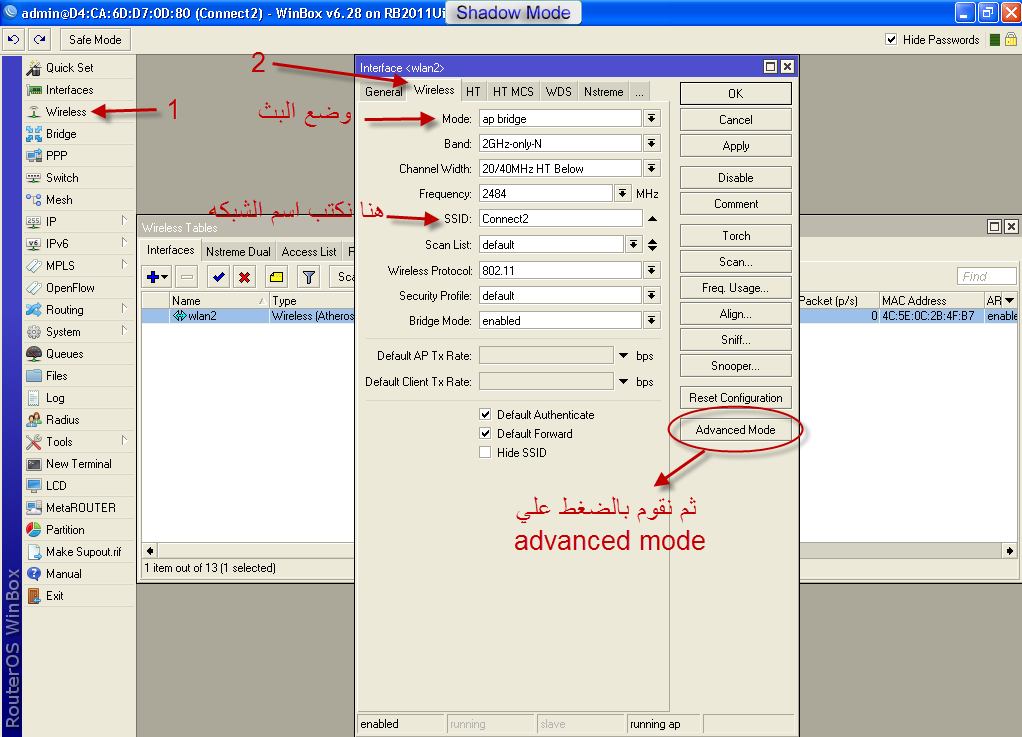Click the left scroll arrow in Wireless Tables
Image resolution: width=1022 pixels, height=737 pixels.
[x=150, y=551]
